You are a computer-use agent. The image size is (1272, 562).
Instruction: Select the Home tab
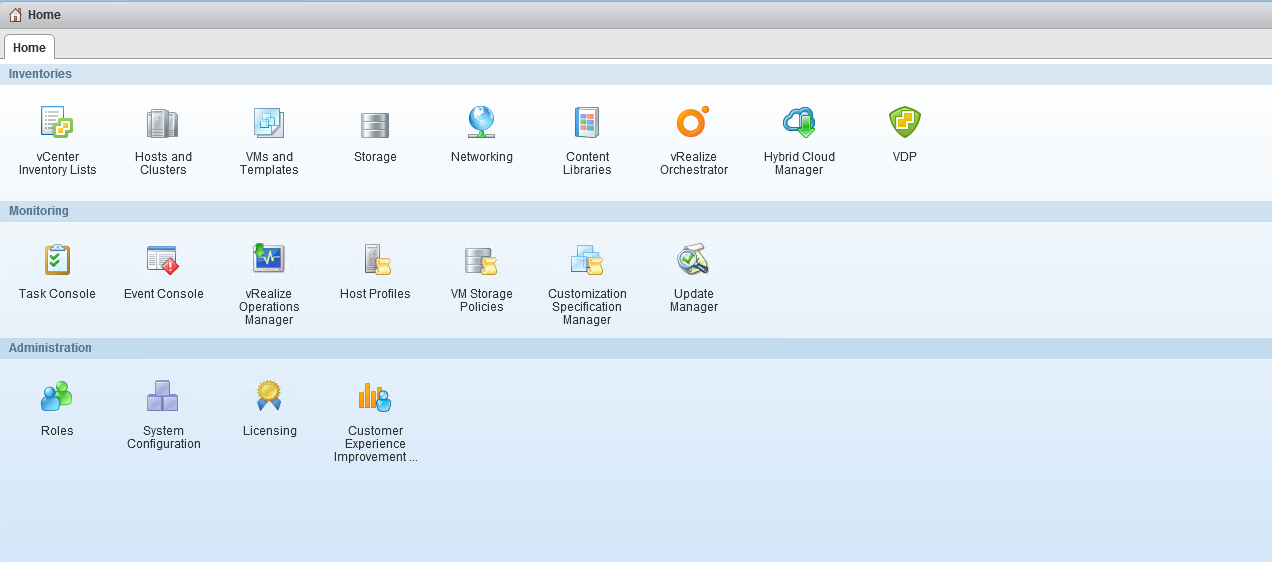(29, 48)
